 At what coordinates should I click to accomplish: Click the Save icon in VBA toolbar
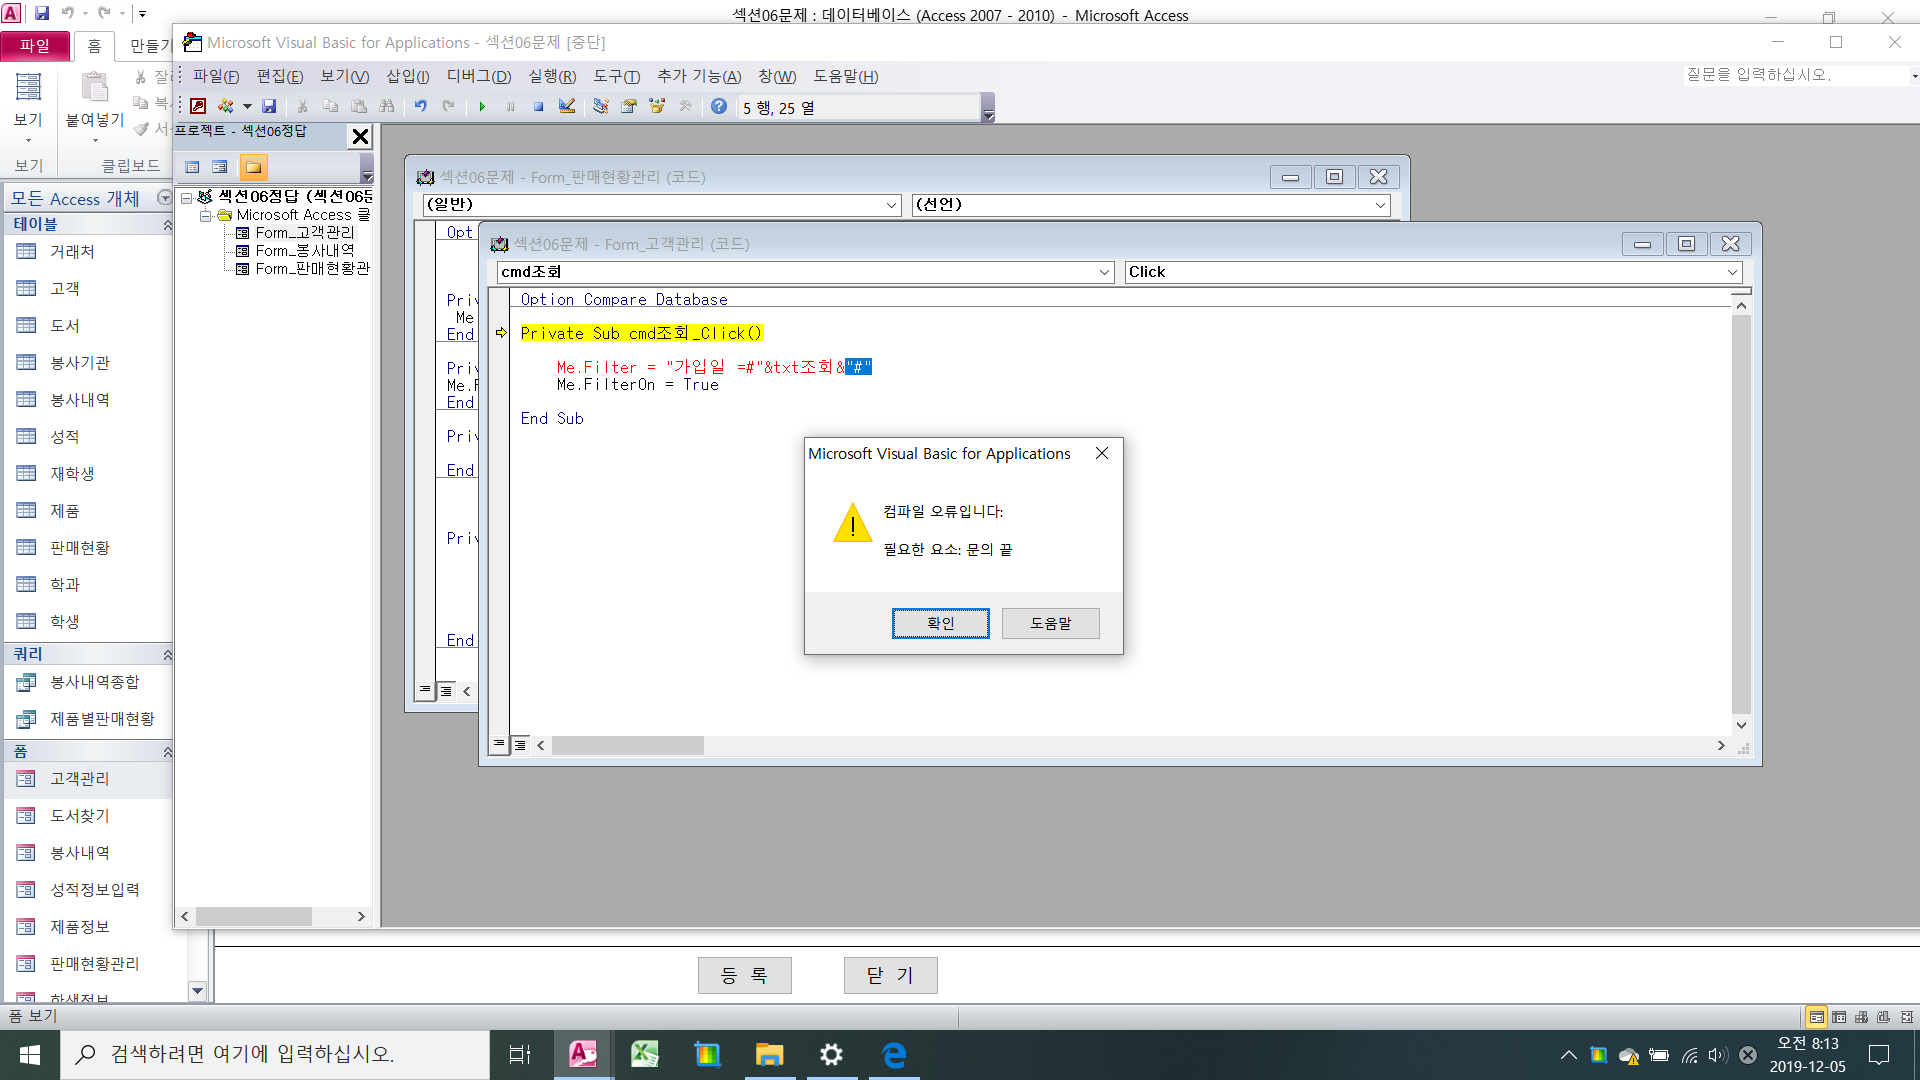pos(269,106)
